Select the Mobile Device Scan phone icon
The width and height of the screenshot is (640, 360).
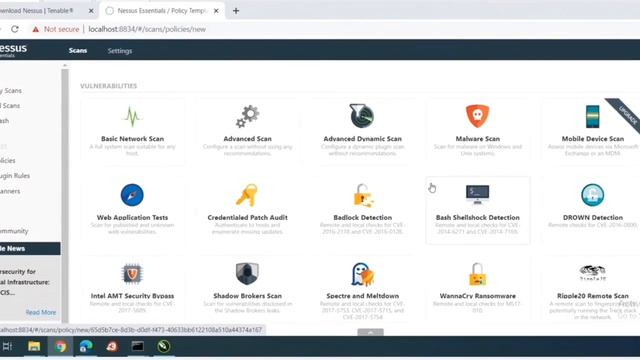click(x=592, y=116)
